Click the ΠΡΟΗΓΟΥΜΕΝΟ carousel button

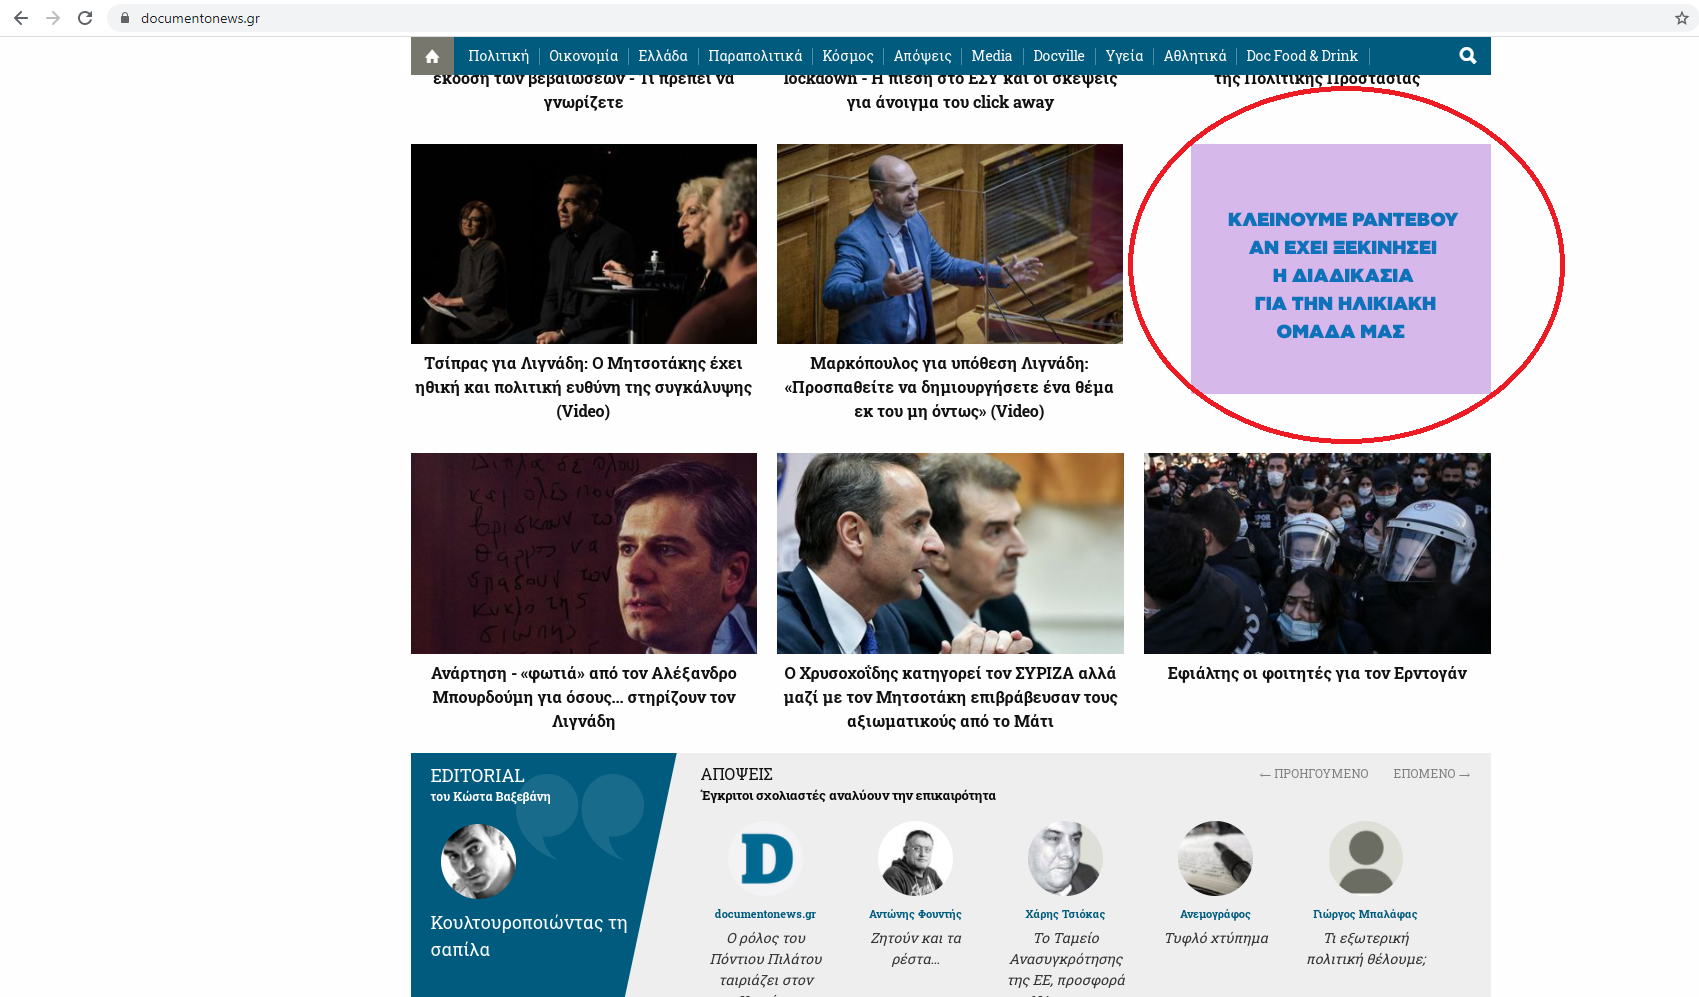click(1313, 774)
